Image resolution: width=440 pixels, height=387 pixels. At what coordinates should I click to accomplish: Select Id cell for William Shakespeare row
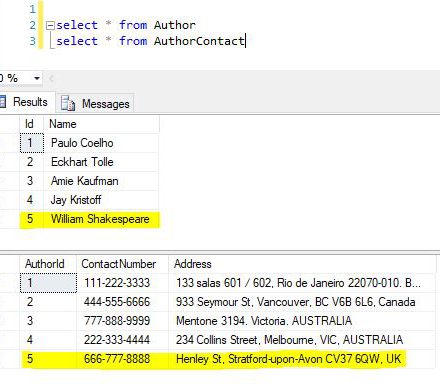(x=32, y=219)
